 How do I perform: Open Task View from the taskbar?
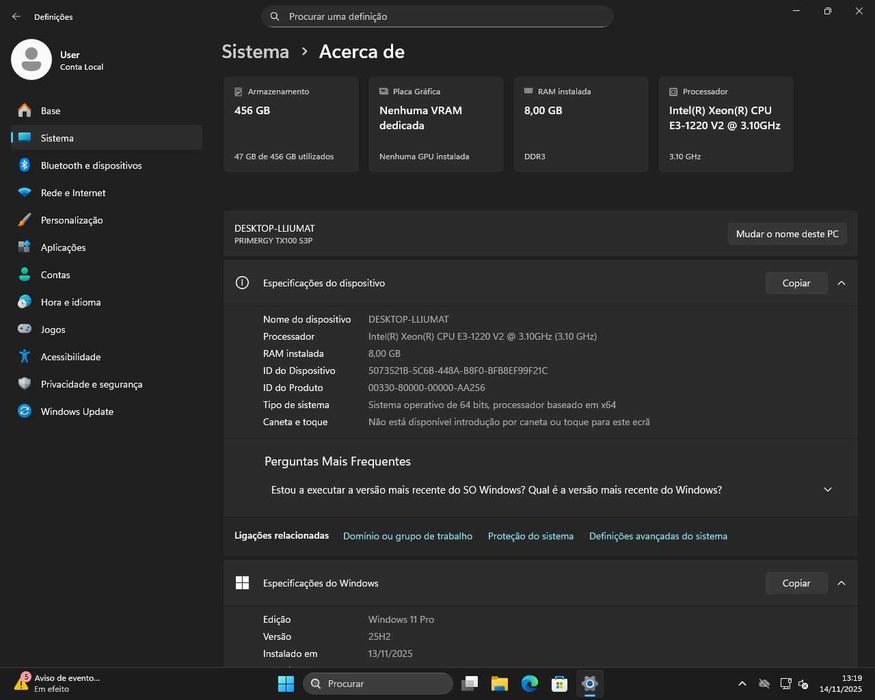(x=470, y=684)
